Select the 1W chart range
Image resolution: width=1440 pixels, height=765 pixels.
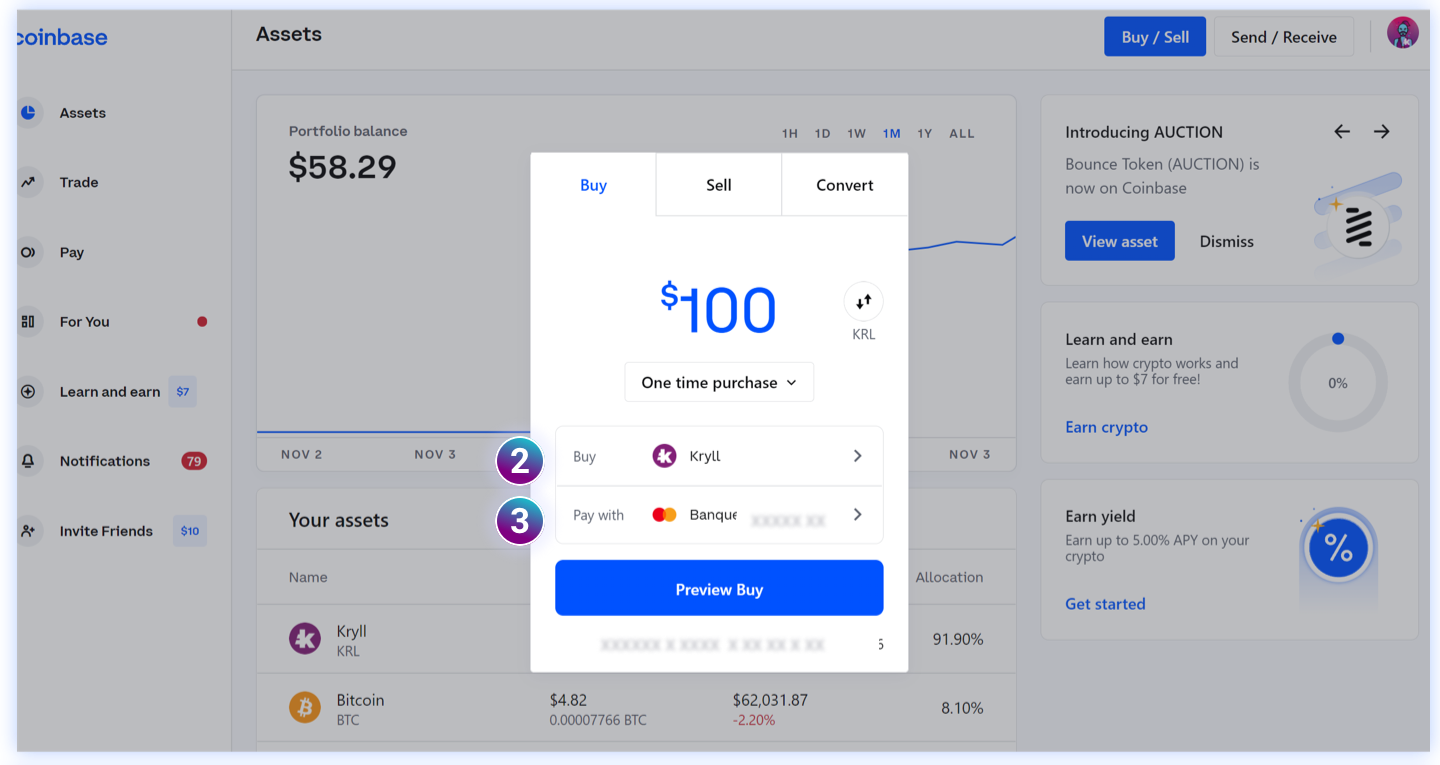(x=856, y=133)
